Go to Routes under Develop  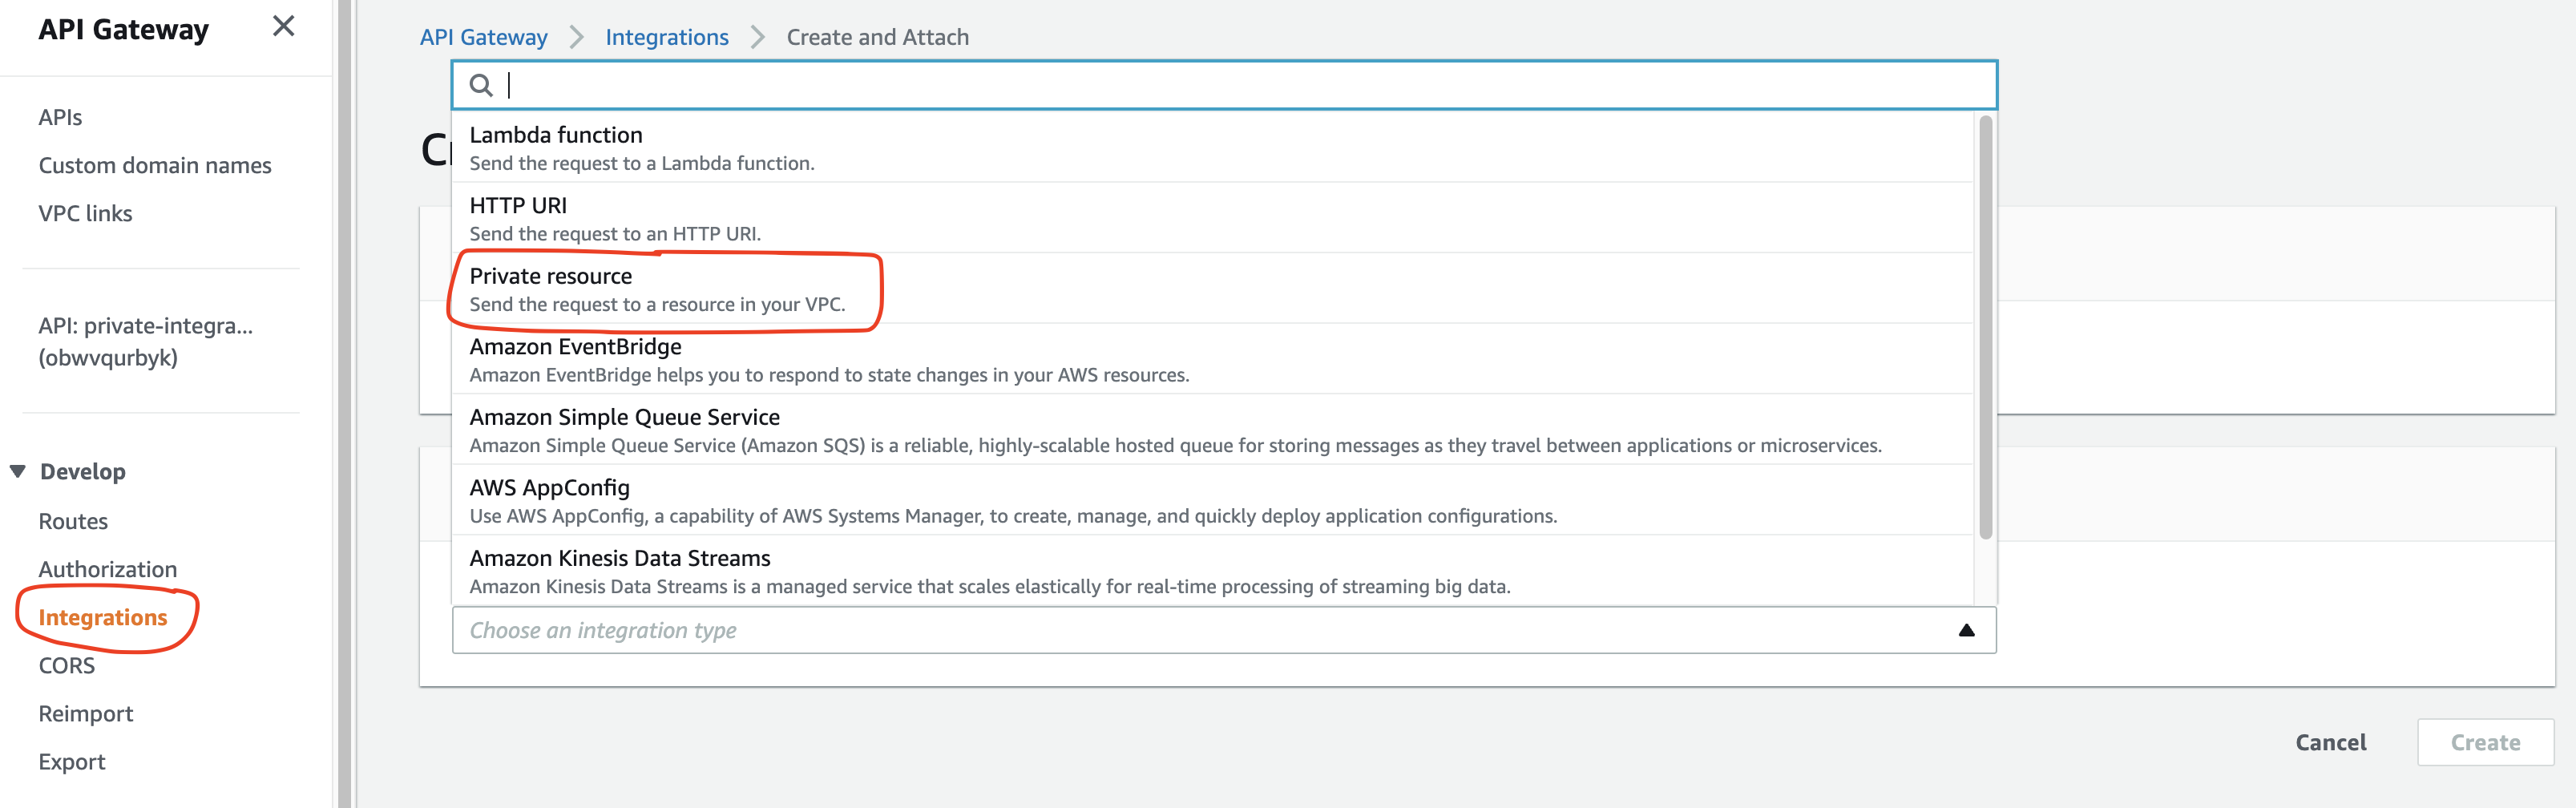click(x=73, y=521)
